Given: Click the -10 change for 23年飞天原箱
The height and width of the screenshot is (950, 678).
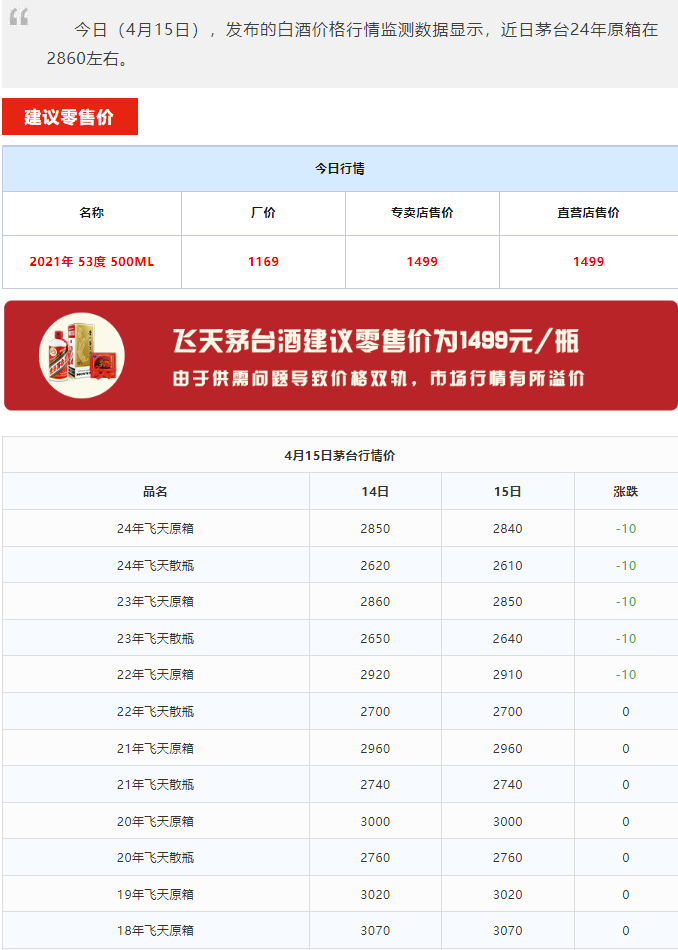Looking at the screenshot, I should point(626,602).
